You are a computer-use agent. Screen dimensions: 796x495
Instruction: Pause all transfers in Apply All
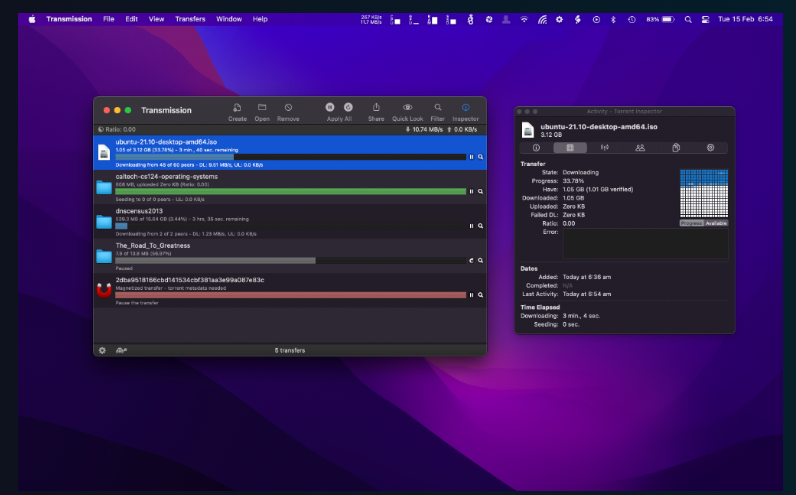[331, 107]
